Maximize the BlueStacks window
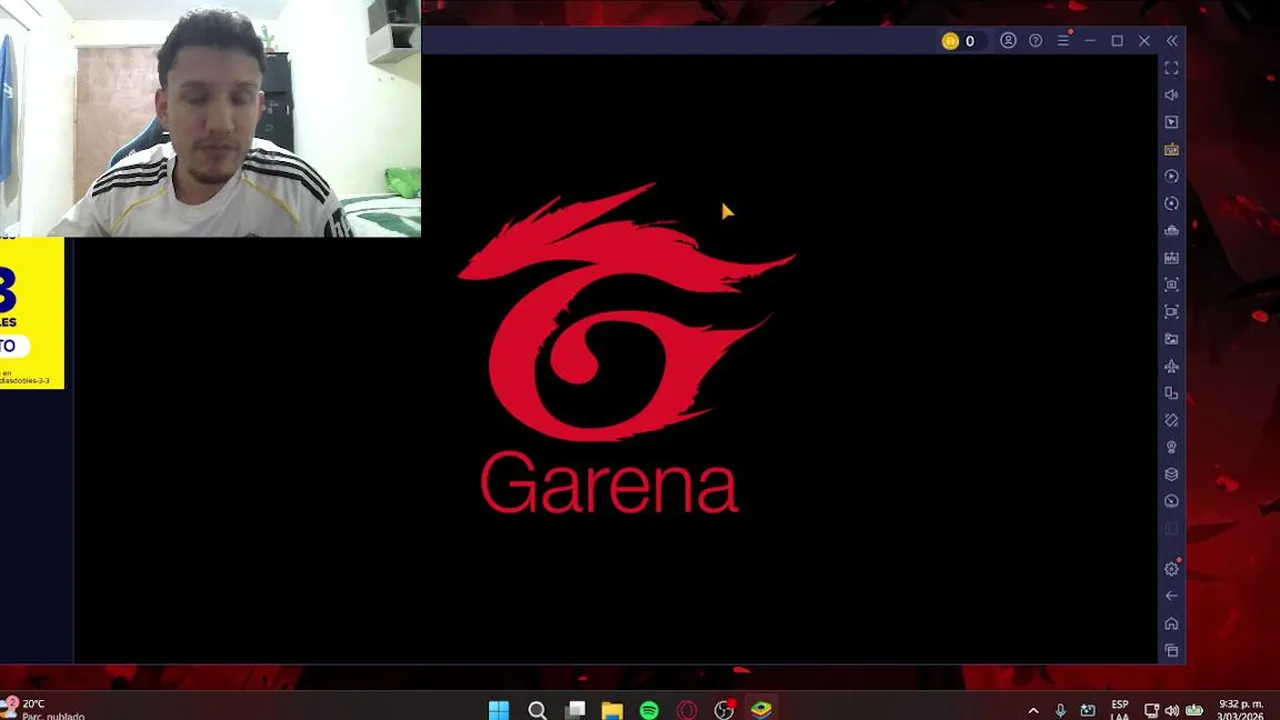Viewport: 1280px width, 720px height. (1117, 41)
